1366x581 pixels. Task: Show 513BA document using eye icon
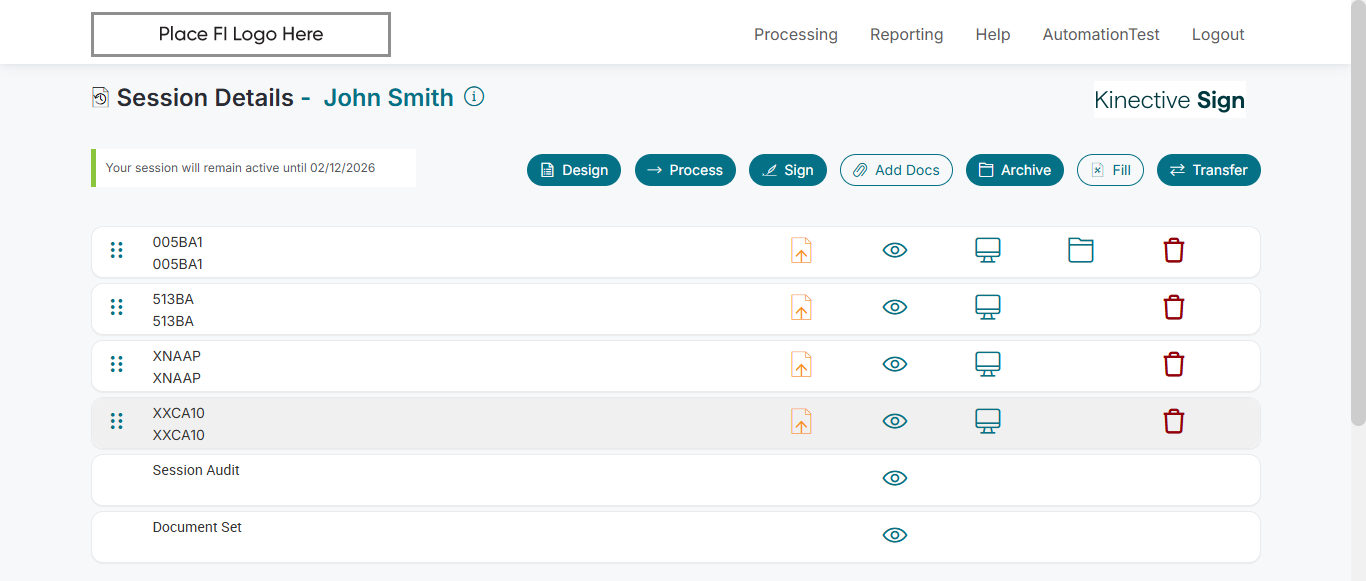tap(895, 307)
